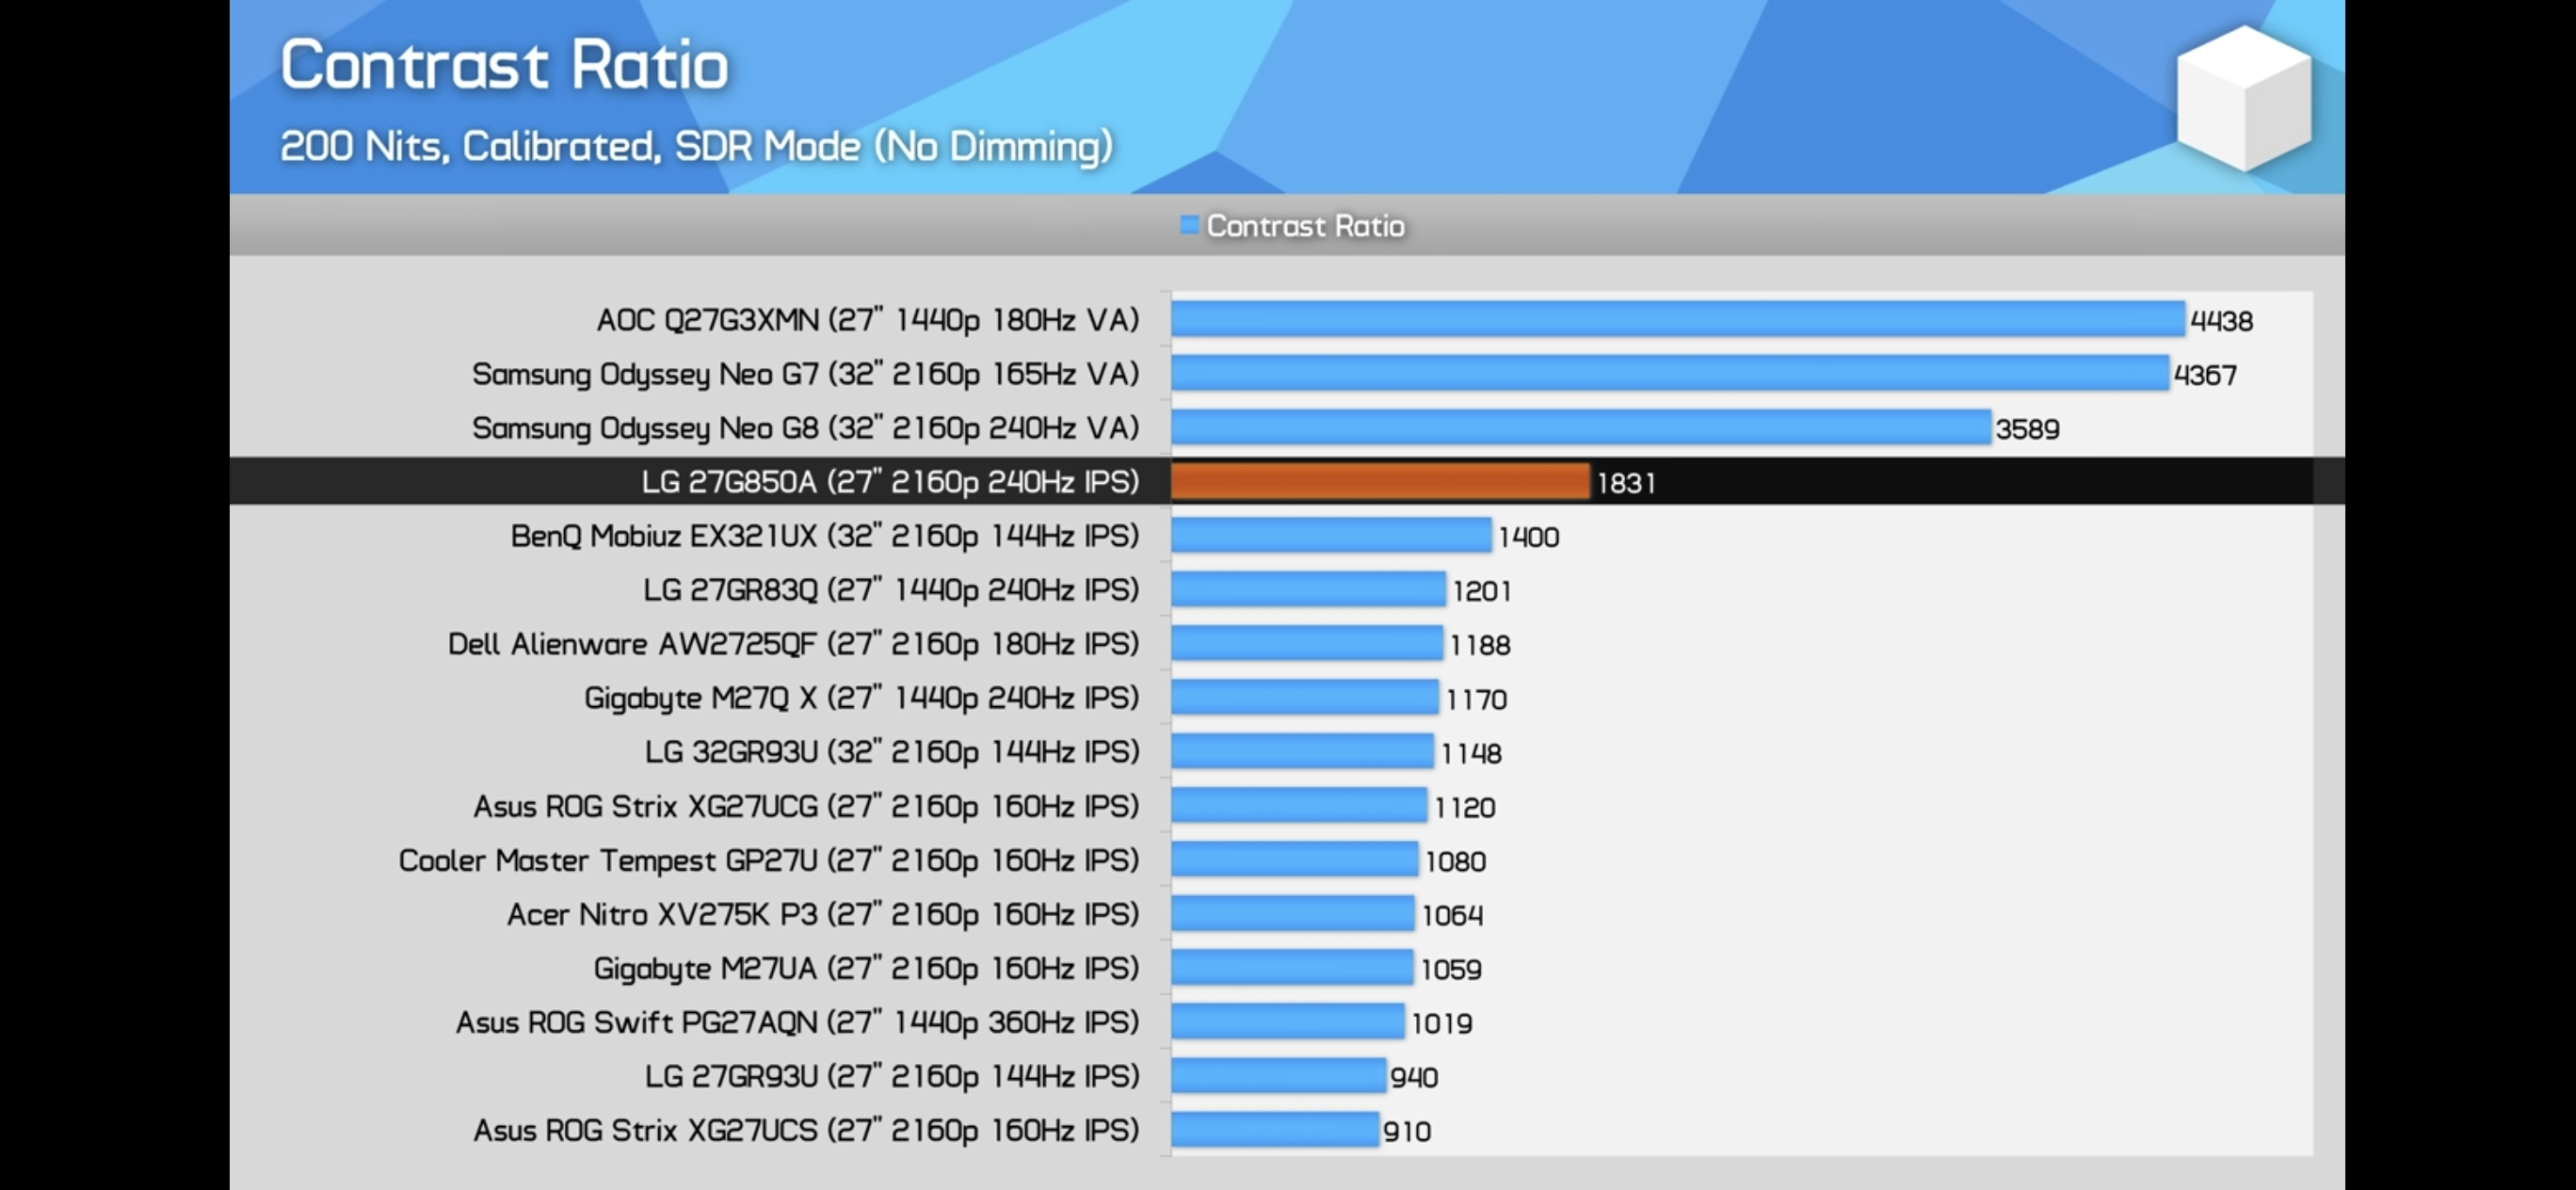Click the value 1019
Viewport: 2576px width, 1190px height.
[1442, 1023]
